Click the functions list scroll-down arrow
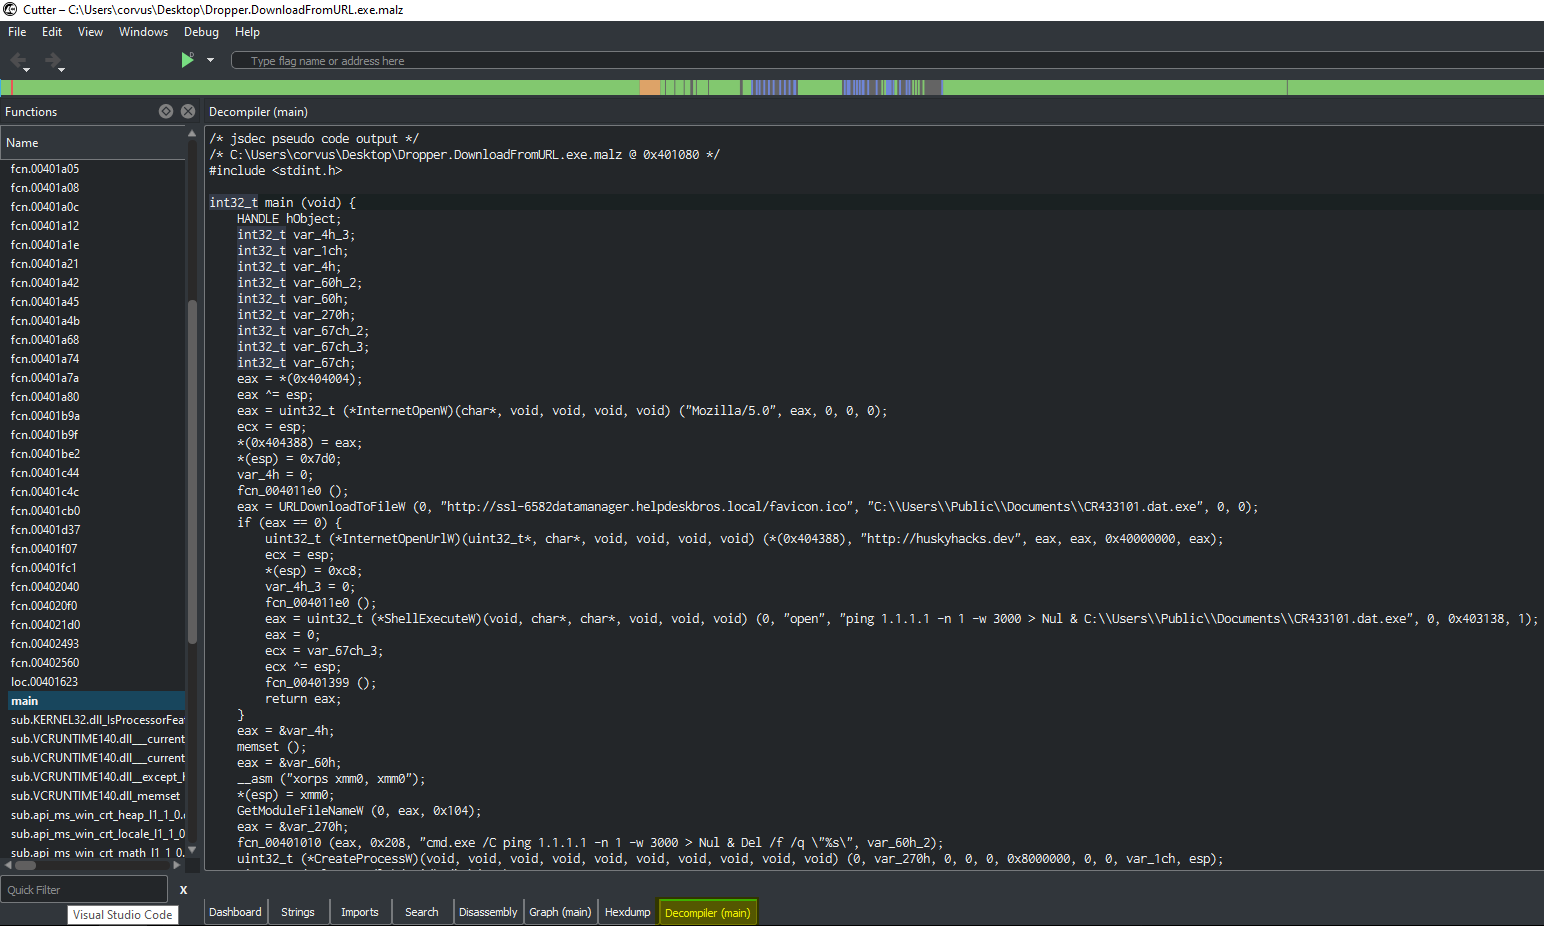The image size is (1544, 926). pyautogui.click(x=192, y=851)
